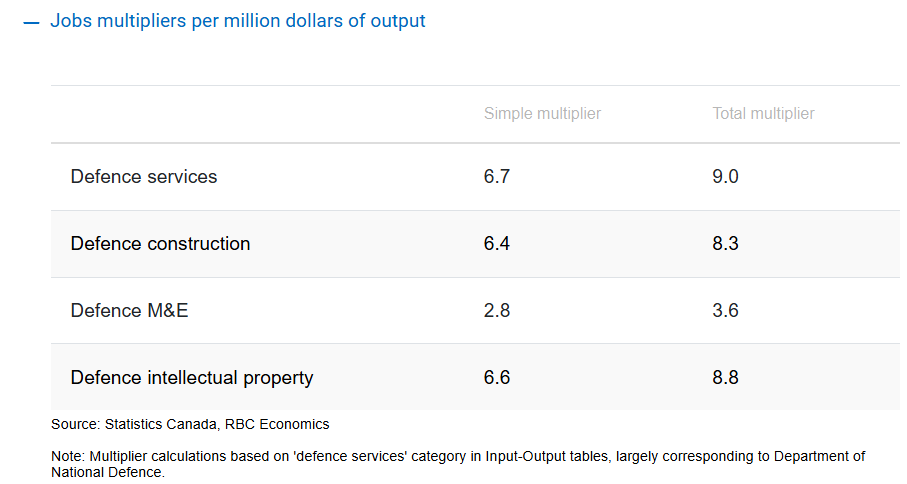Select the Simple multiplier column header
907x484 pixels.
(x=542, y=114)
